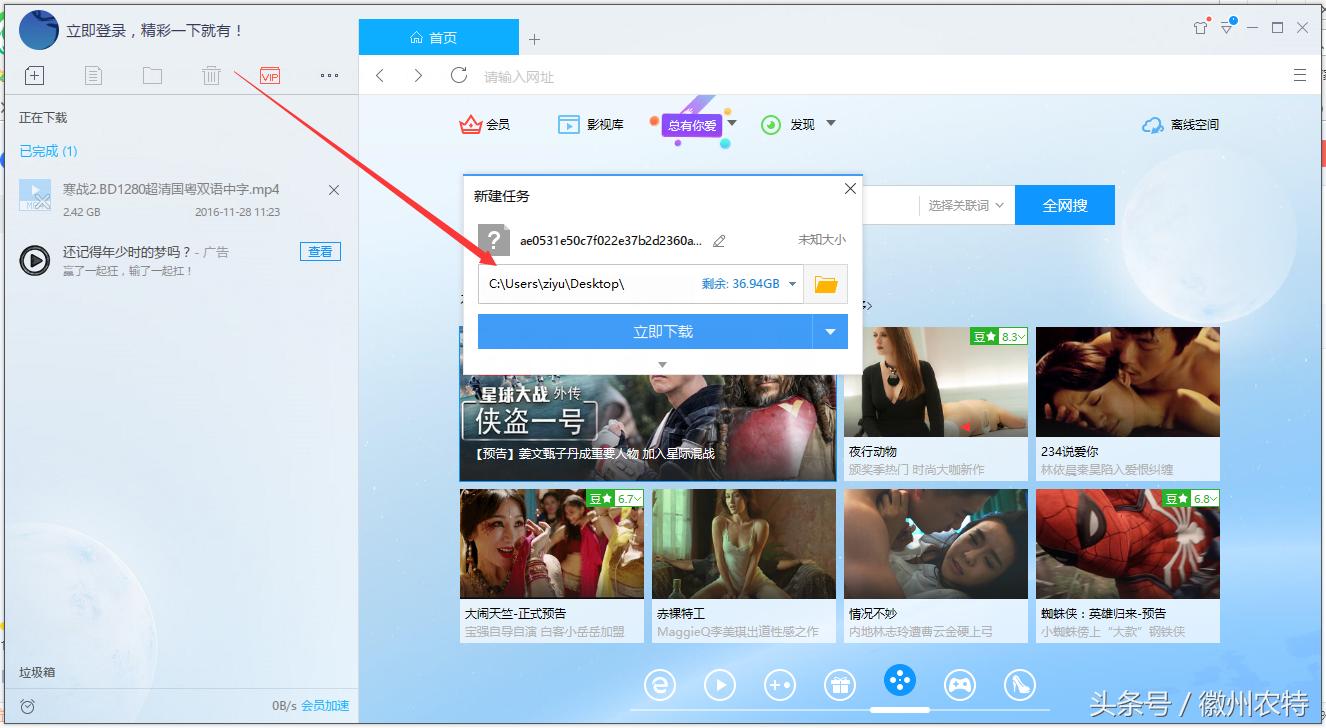This screenshot has width=1326, height=728.
Task: Open the main menu triangle icon in title bar
Action: tap(1228, 28)
